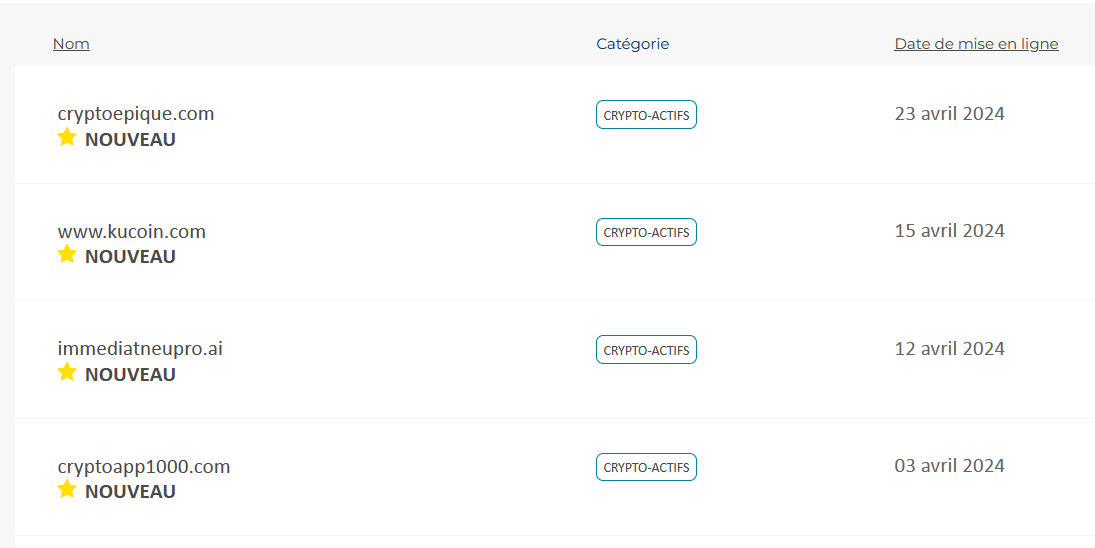The height and width of the screenshot is (548, 1095).
Task: Open the cryptoapp1000.com entry
Action: tap(144, 467)
